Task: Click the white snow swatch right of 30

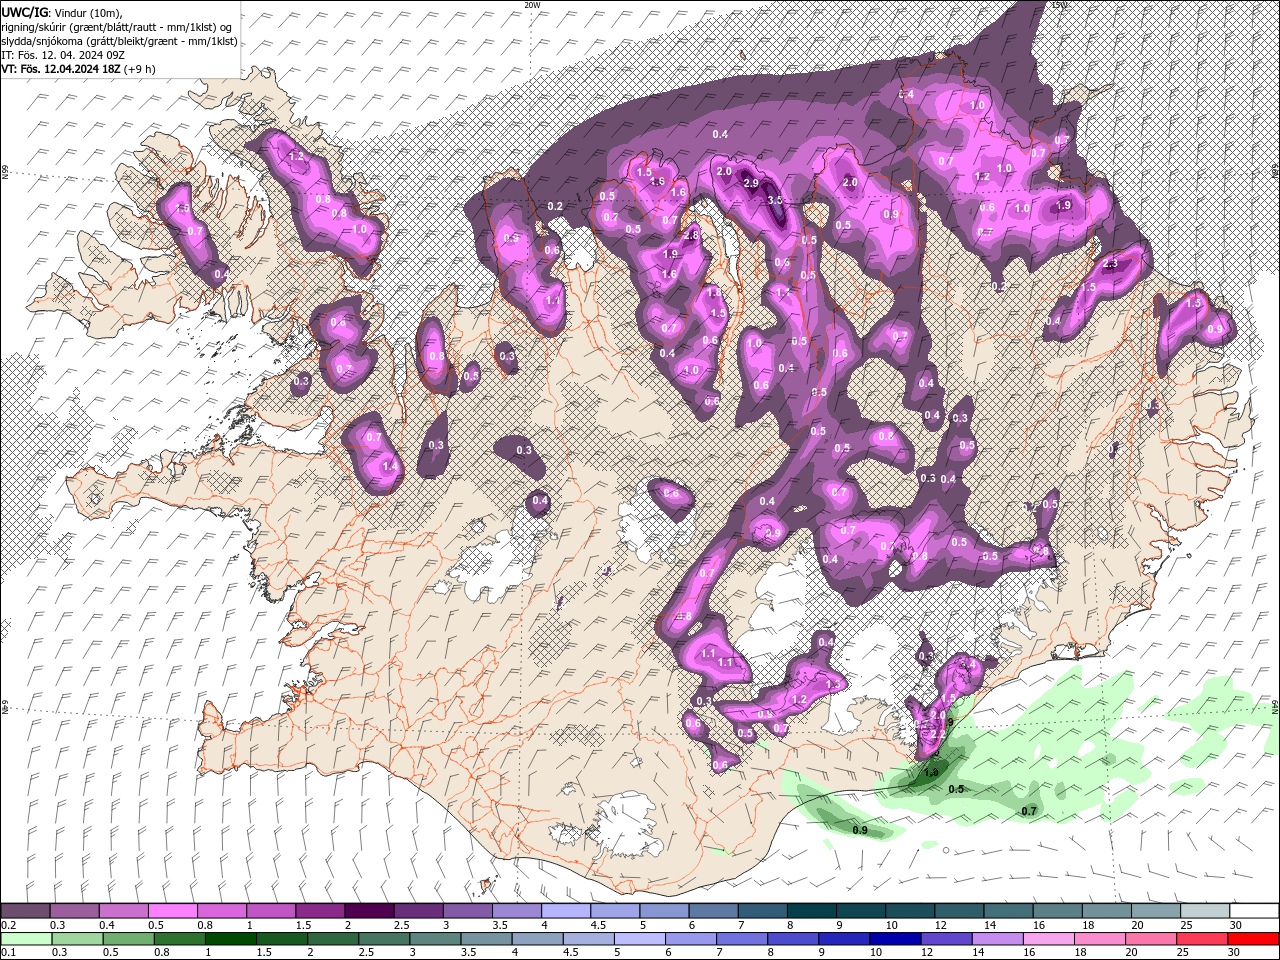Action: pos(1255,910)
